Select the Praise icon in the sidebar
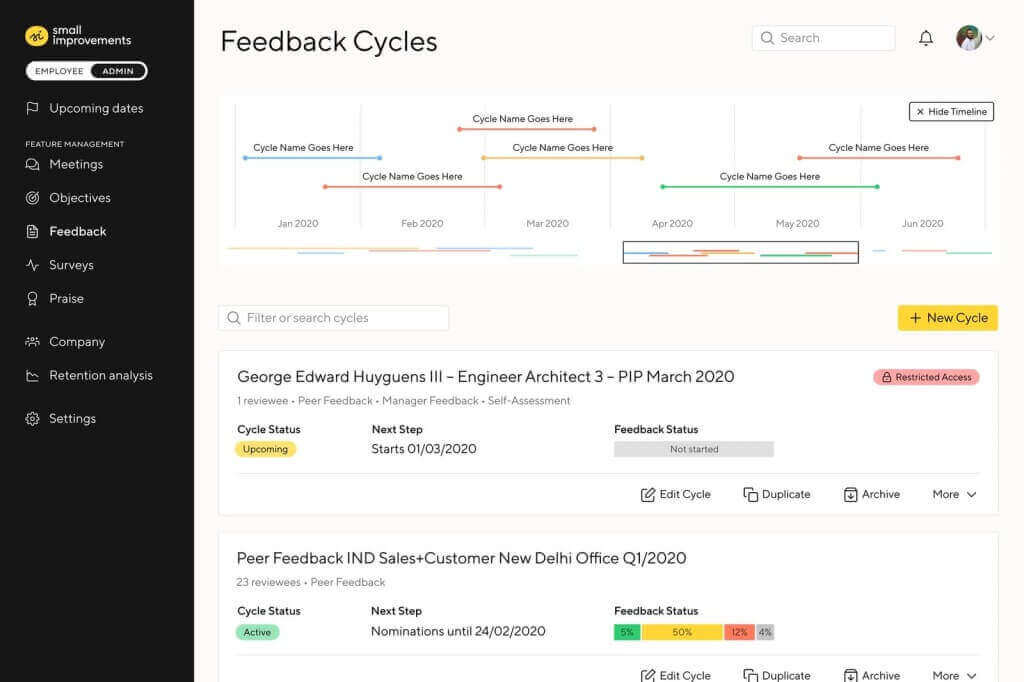This screenshot has height=682, width=1024. coord(33,298)
